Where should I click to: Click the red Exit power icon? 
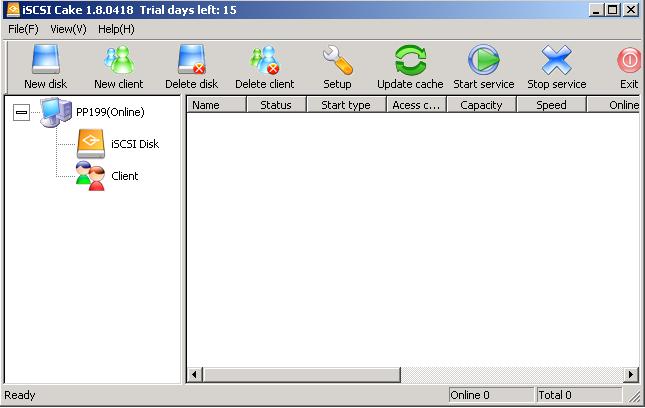tap(629, 60)
